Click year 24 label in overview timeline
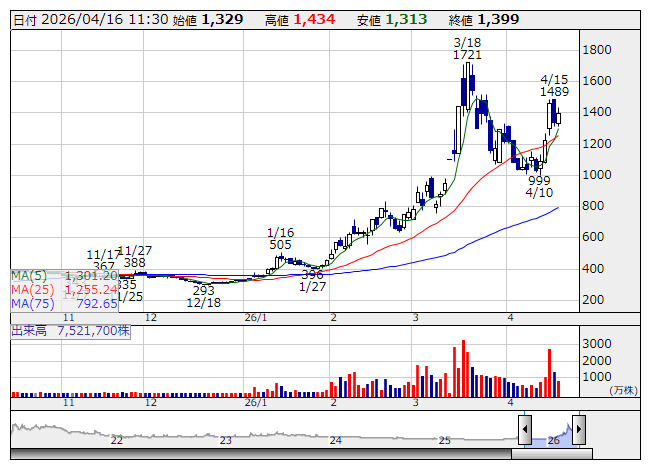This screenshot has height=470, width=653. click(x=335, y=440)
